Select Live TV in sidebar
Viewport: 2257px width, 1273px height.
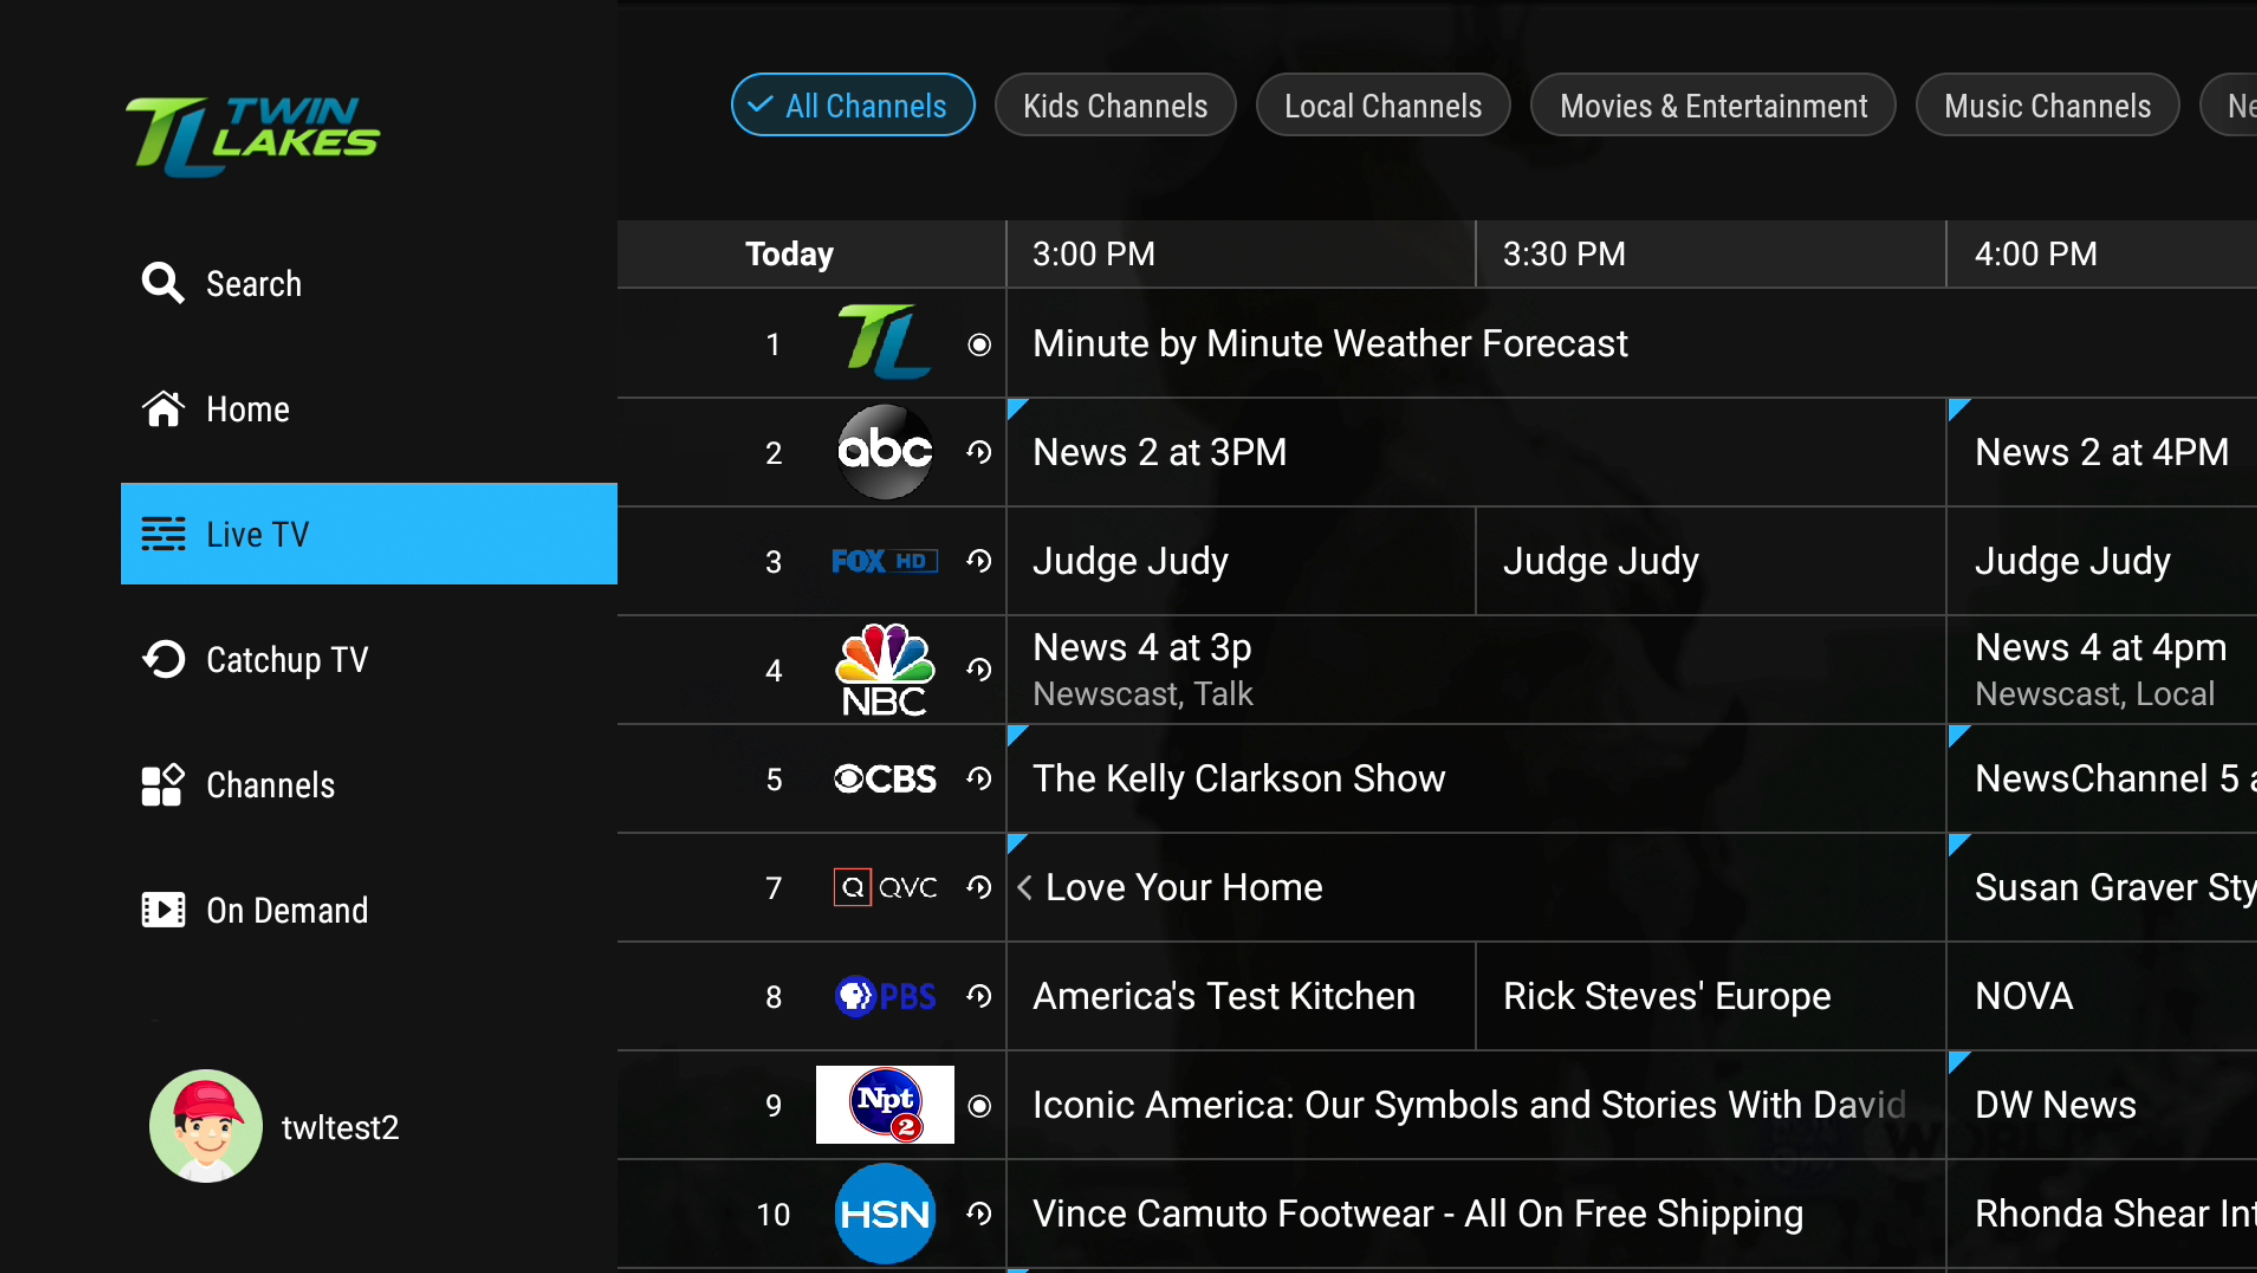(x=368, y=534)
